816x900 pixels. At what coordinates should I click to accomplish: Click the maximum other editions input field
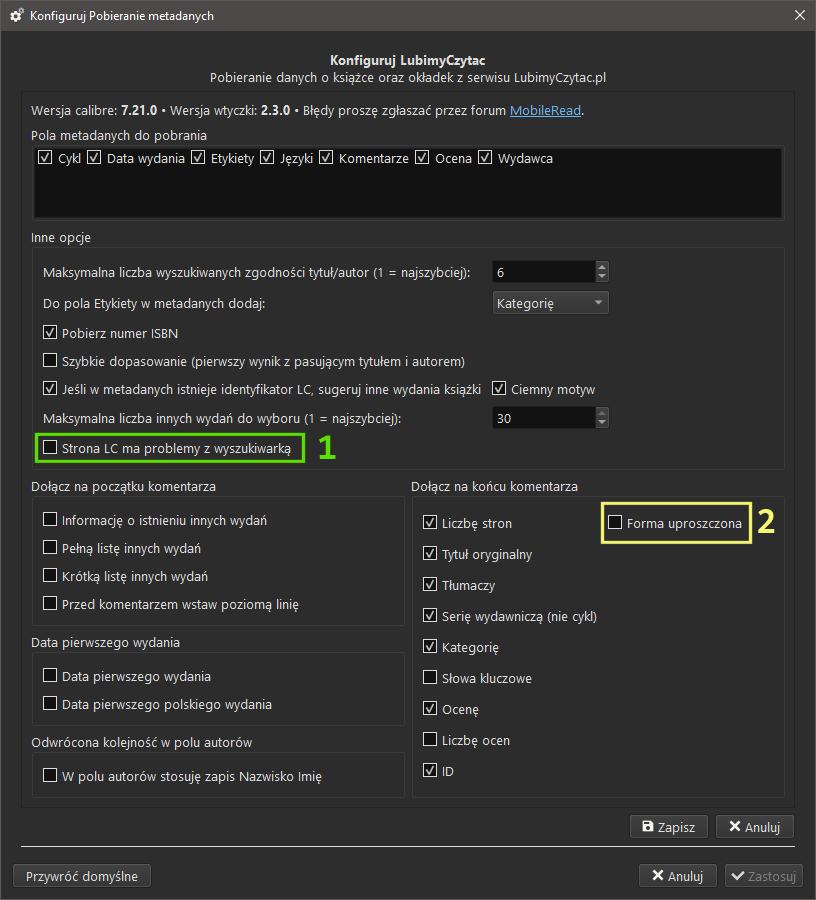pos(543,418)
